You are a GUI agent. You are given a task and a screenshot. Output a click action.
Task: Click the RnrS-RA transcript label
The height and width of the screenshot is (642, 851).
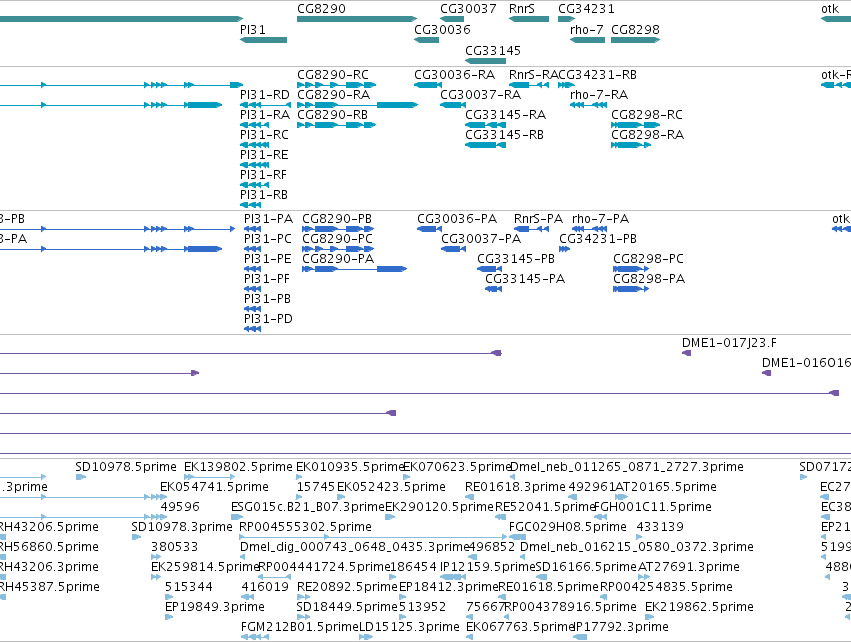533,74
